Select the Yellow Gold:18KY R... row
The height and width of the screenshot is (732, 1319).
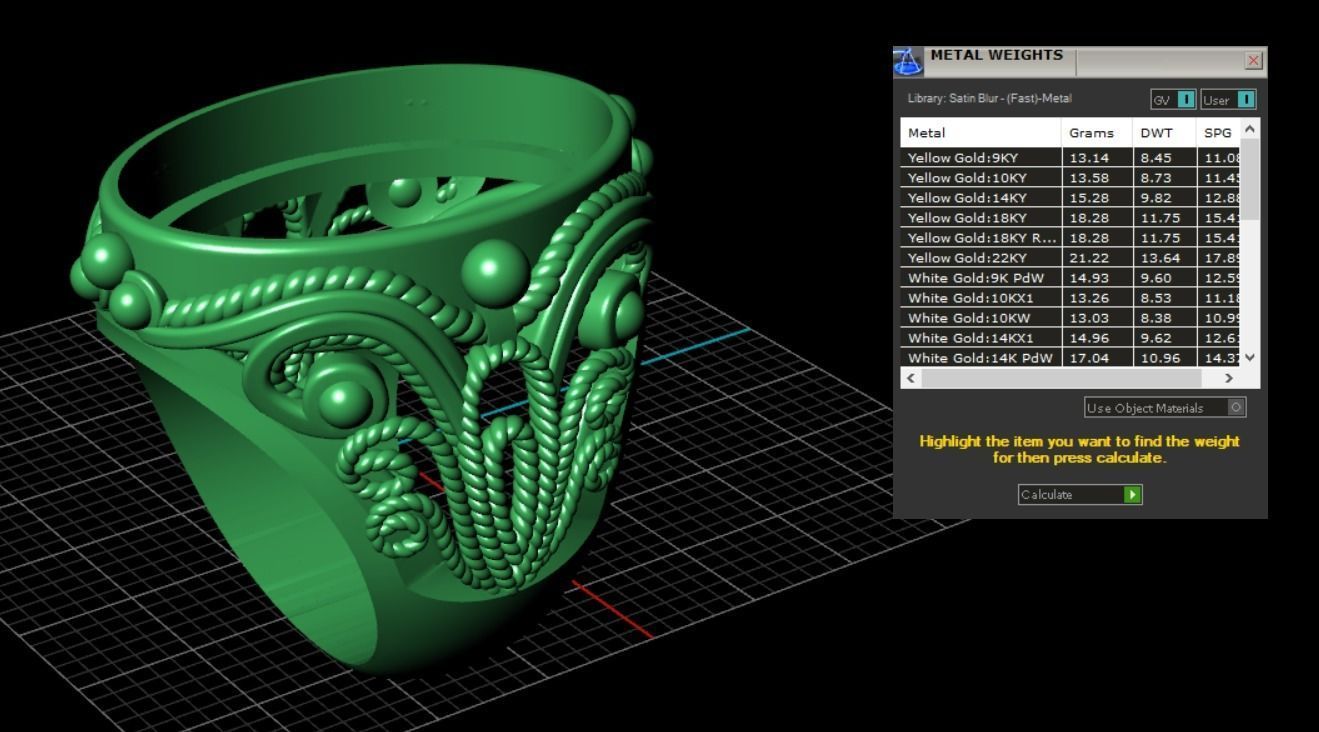[x=1070, y=238]
